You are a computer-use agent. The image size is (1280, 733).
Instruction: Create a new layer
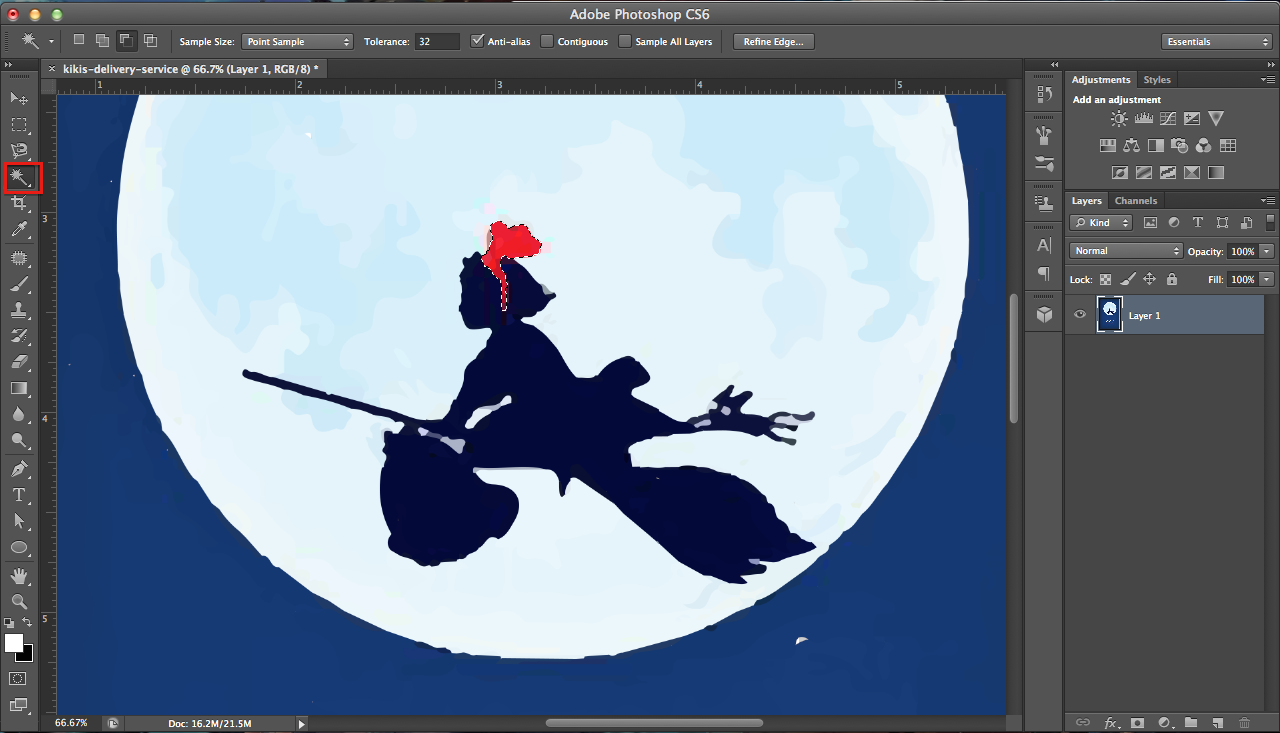(1217, 722)
